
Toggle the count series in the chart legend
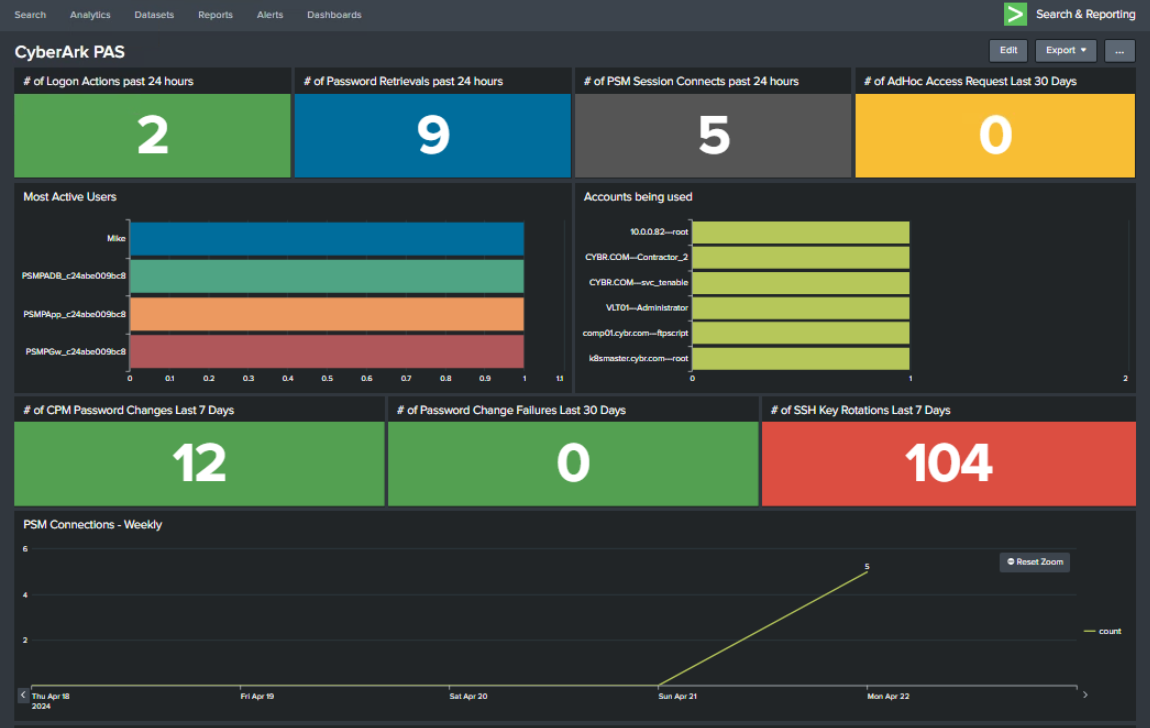[x=1110, y=631]
